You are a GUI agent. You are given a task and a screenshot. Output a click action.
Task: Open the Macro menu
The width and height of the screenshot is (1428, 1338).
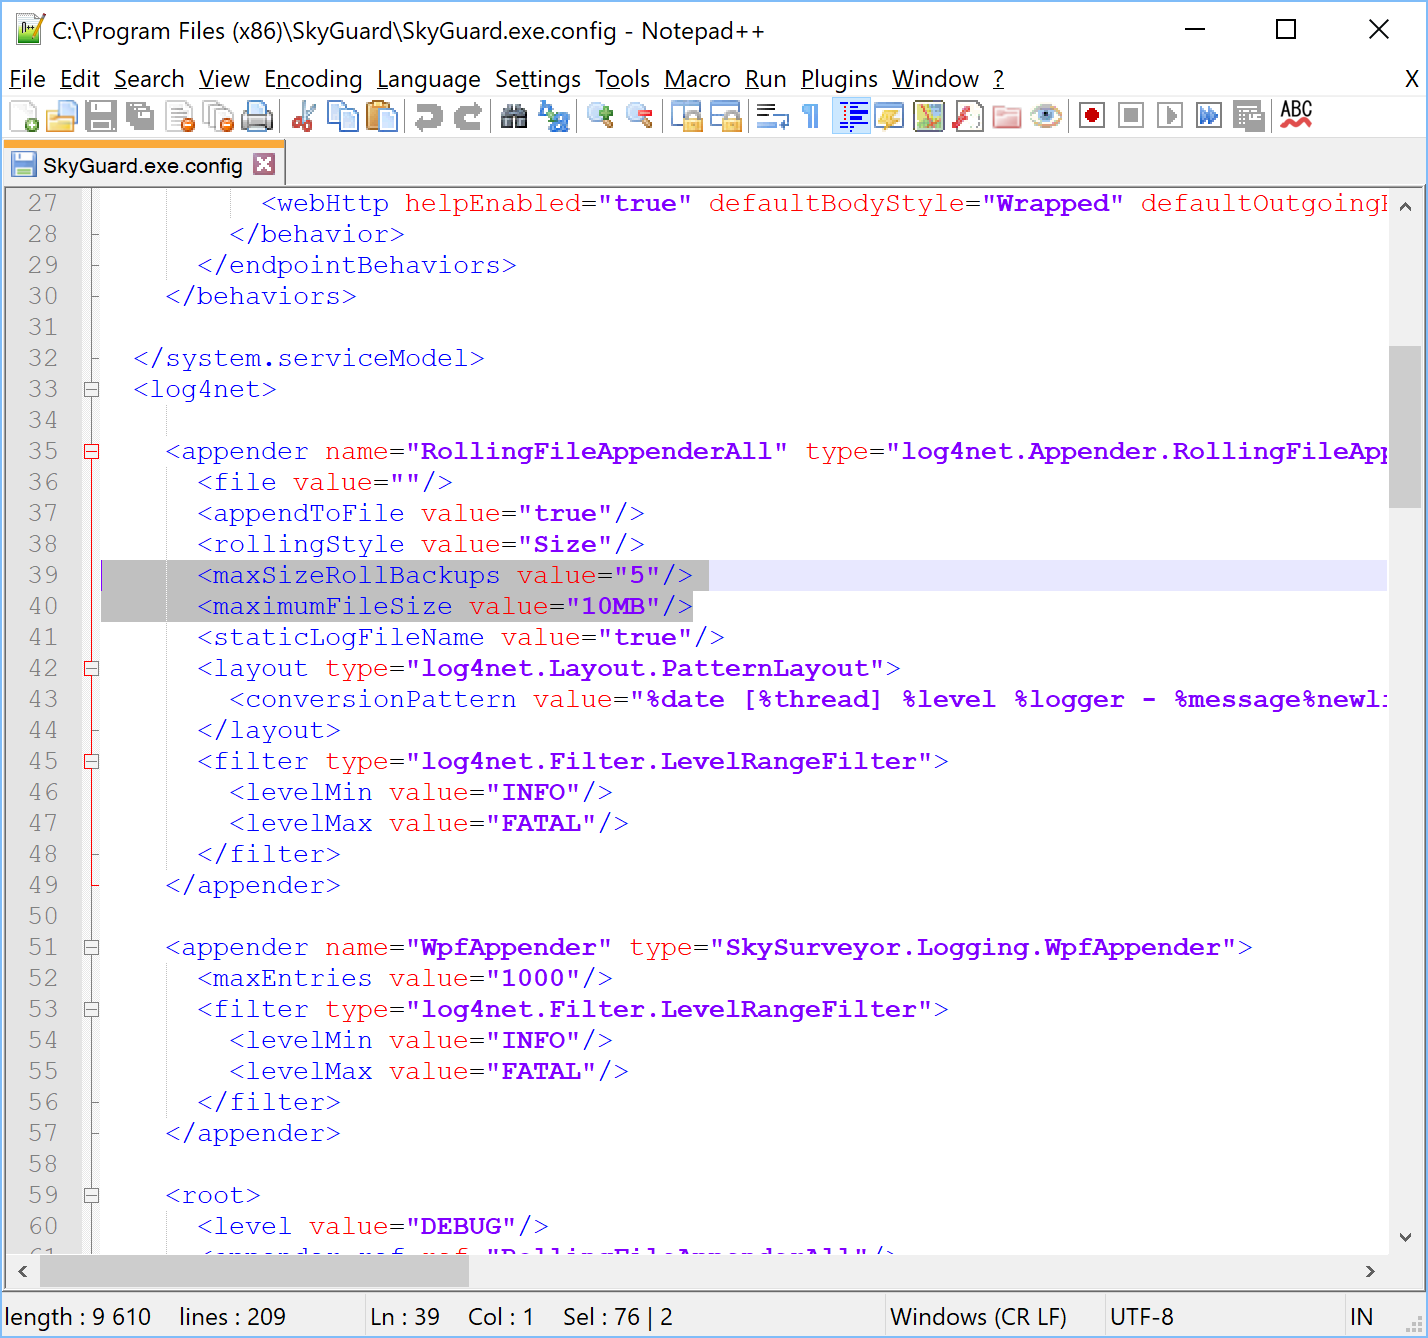pyautogui.click(x=697, y=79)
